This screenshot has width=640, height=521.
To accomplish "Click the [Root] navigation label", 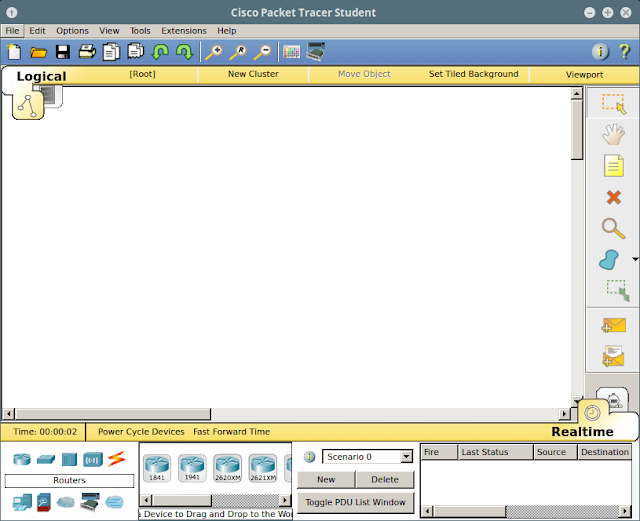I will tap(142, 74).
